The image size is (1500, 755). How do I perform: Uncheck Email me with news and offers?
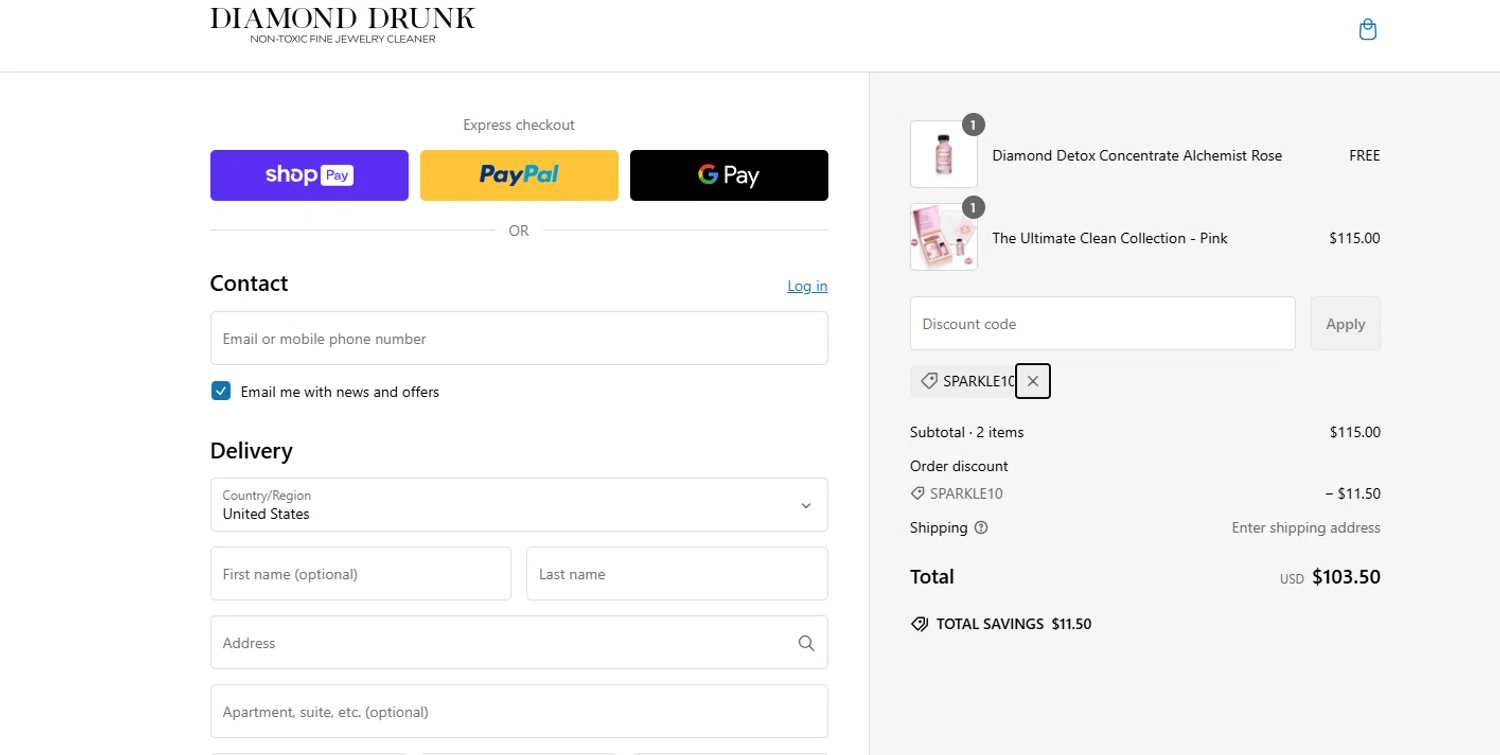pyautogui.click(x=221, y=391)
